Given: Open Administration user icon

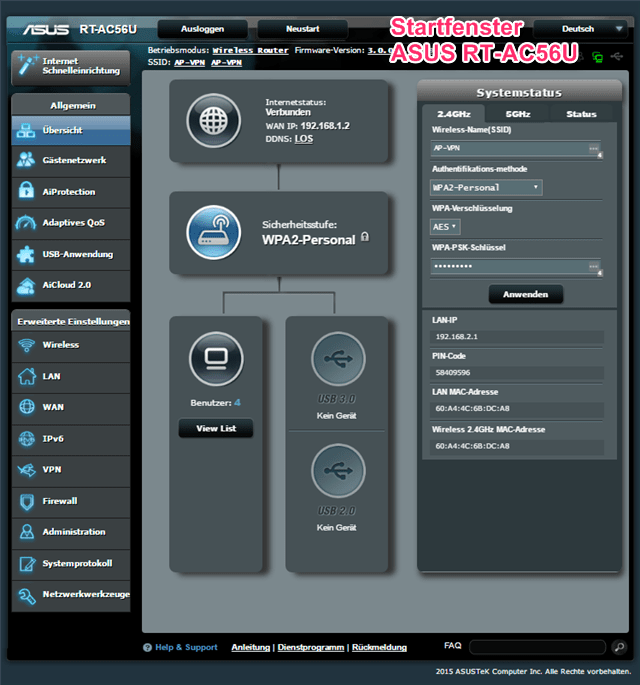Looking at the screenshot, I should tap(27, 532).
